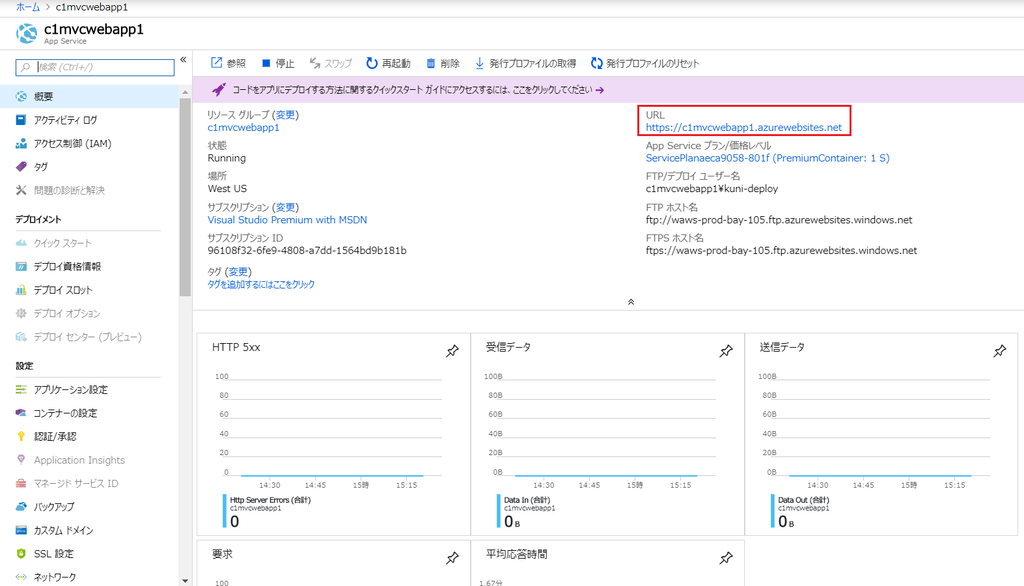The image size is (1024, 586).
Task: Click sidebar scrollbar up arrow
Action: pyautogui.click(x=185, y=92)
